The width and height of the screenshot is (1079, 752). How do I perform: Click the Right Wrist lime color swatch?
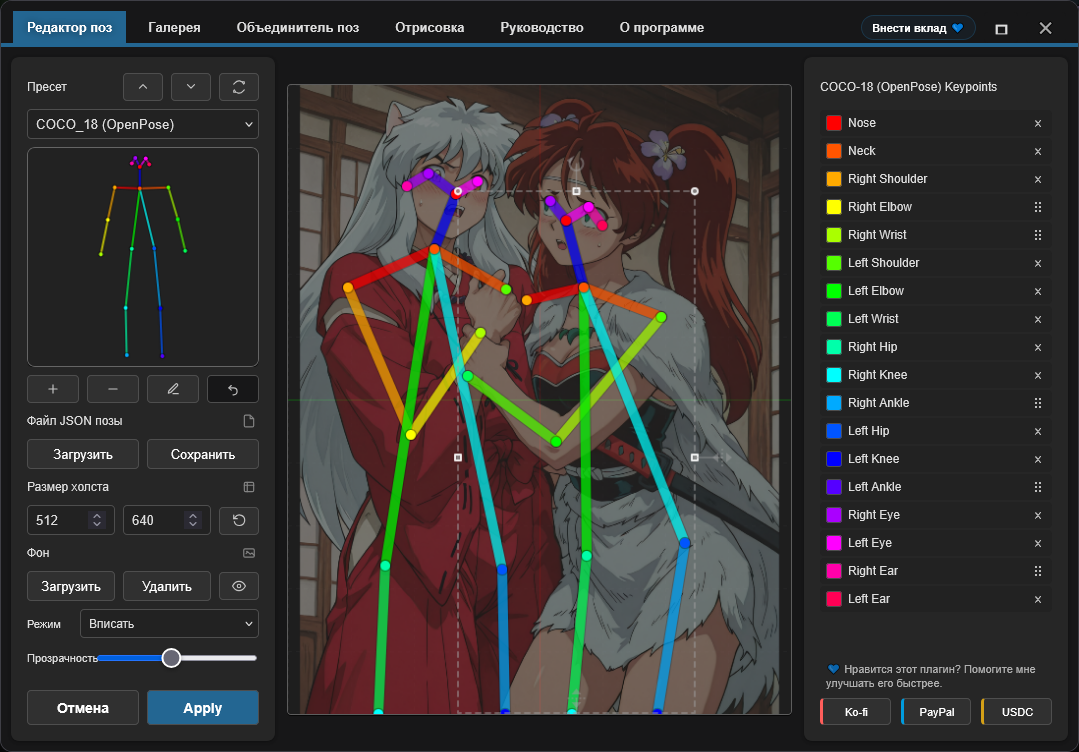click(x=834, y=235)
